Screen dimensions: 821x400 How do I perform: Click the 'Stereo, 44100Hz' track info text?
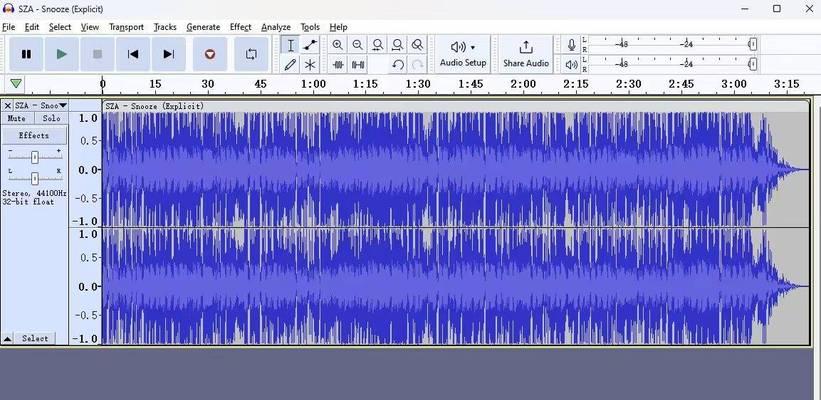point(35,193)
